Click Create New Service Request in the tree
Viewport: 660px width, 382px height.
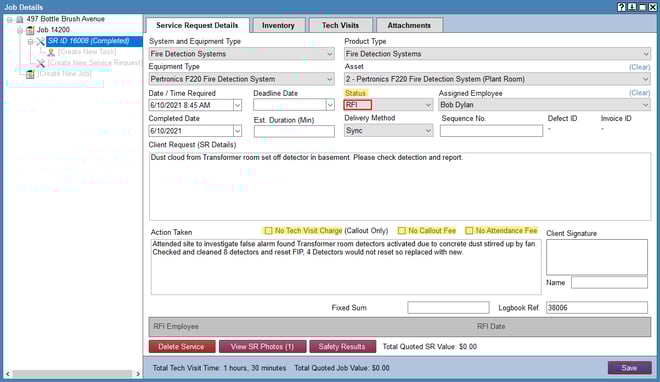(x=94, y=63)
